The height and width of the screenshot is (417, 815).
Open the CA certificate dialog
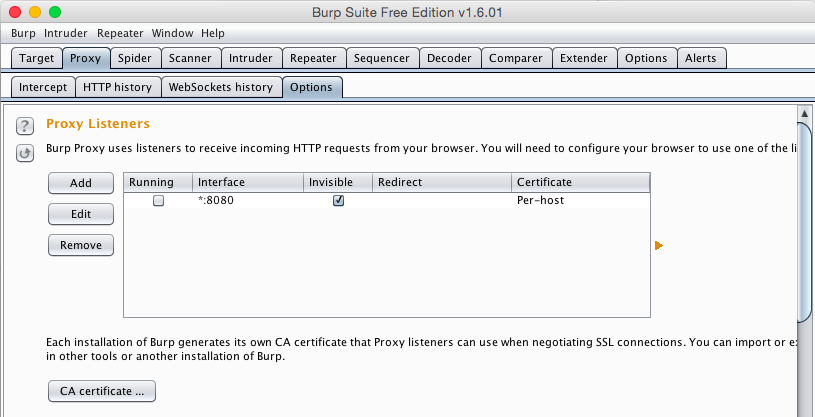pos(101,391)
